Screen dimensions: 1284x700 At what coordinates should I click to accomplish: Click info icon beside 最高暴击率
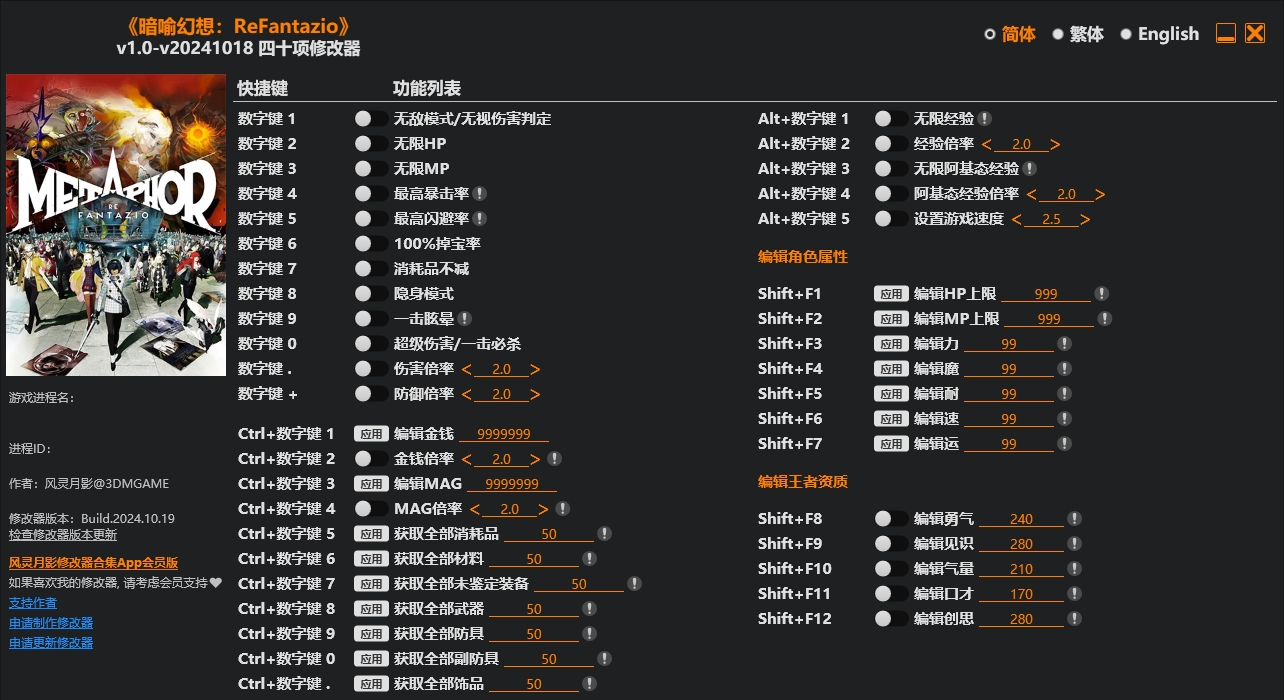480,194
